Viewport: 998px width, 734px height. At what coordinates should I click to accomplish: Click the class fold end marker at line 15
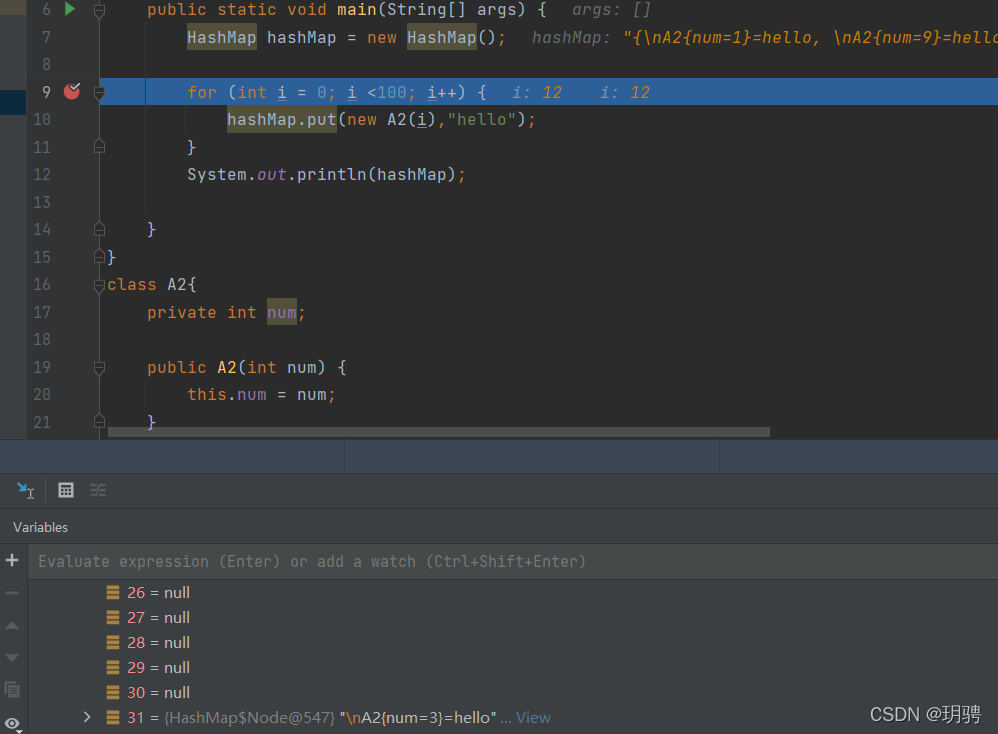[99, 257]
